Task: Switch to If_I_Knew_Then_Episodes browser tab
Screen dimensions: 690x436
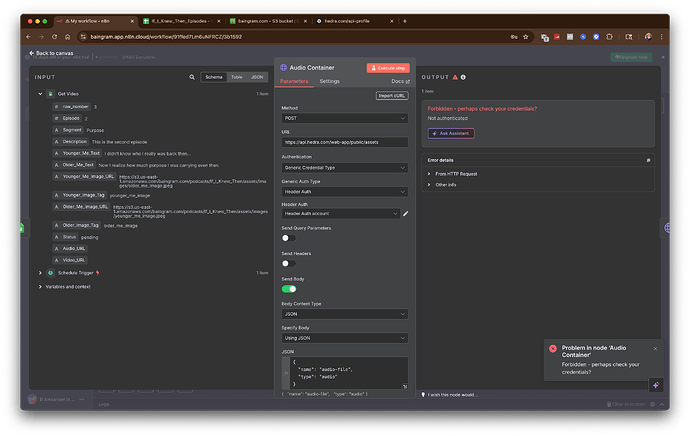Action: 180,21
